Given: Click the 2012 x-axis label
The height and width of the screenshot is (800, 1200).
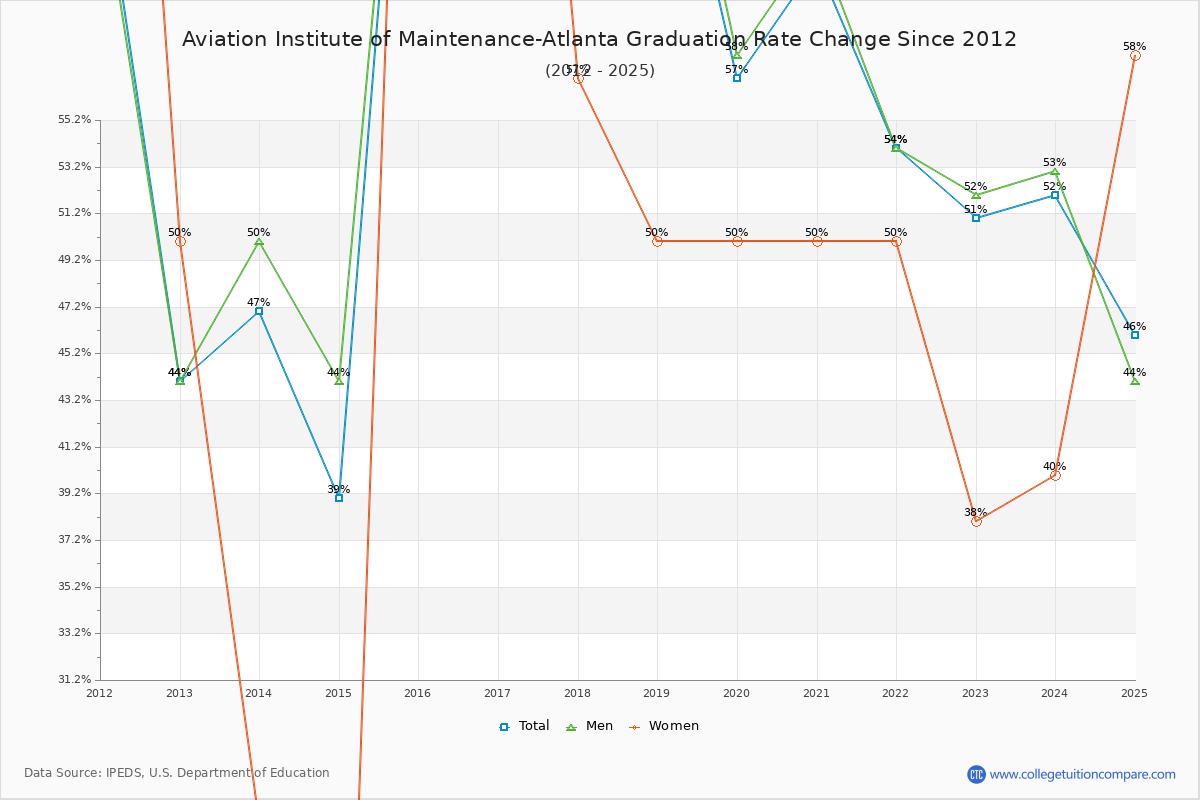Looking at the screenshot, I should tap(100, 693).
